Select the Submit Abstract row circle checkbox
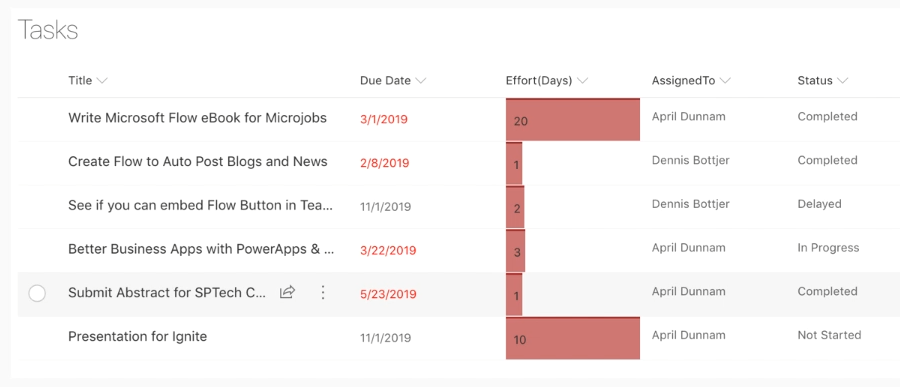The height and width of the screenshot is (387, 900). (37, 293)
